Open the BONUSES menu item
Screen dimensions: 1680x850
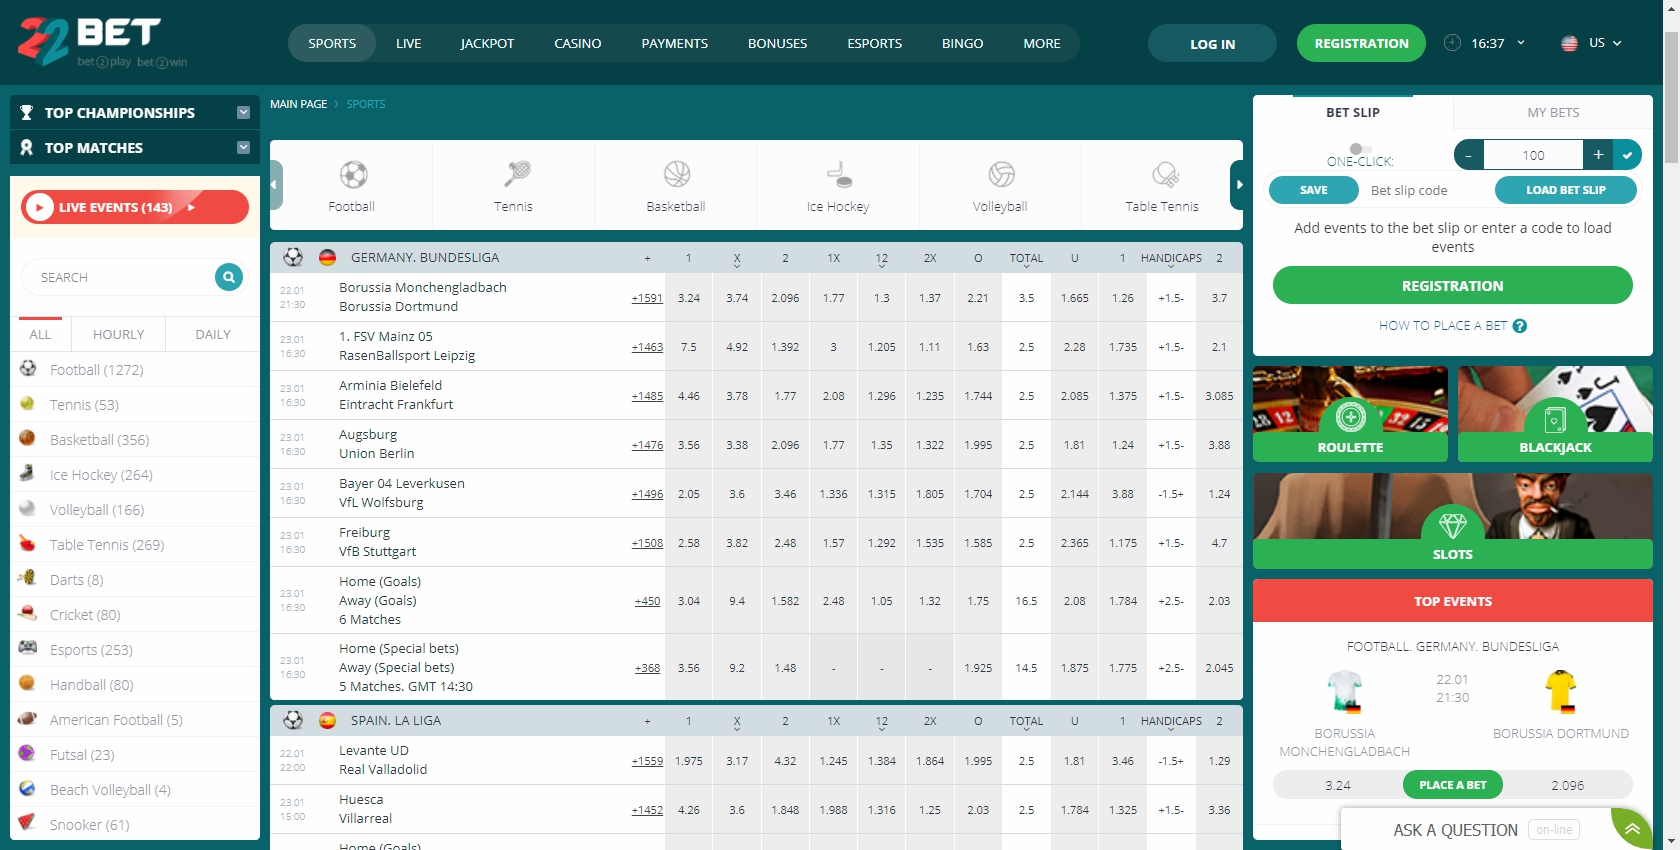777,43
